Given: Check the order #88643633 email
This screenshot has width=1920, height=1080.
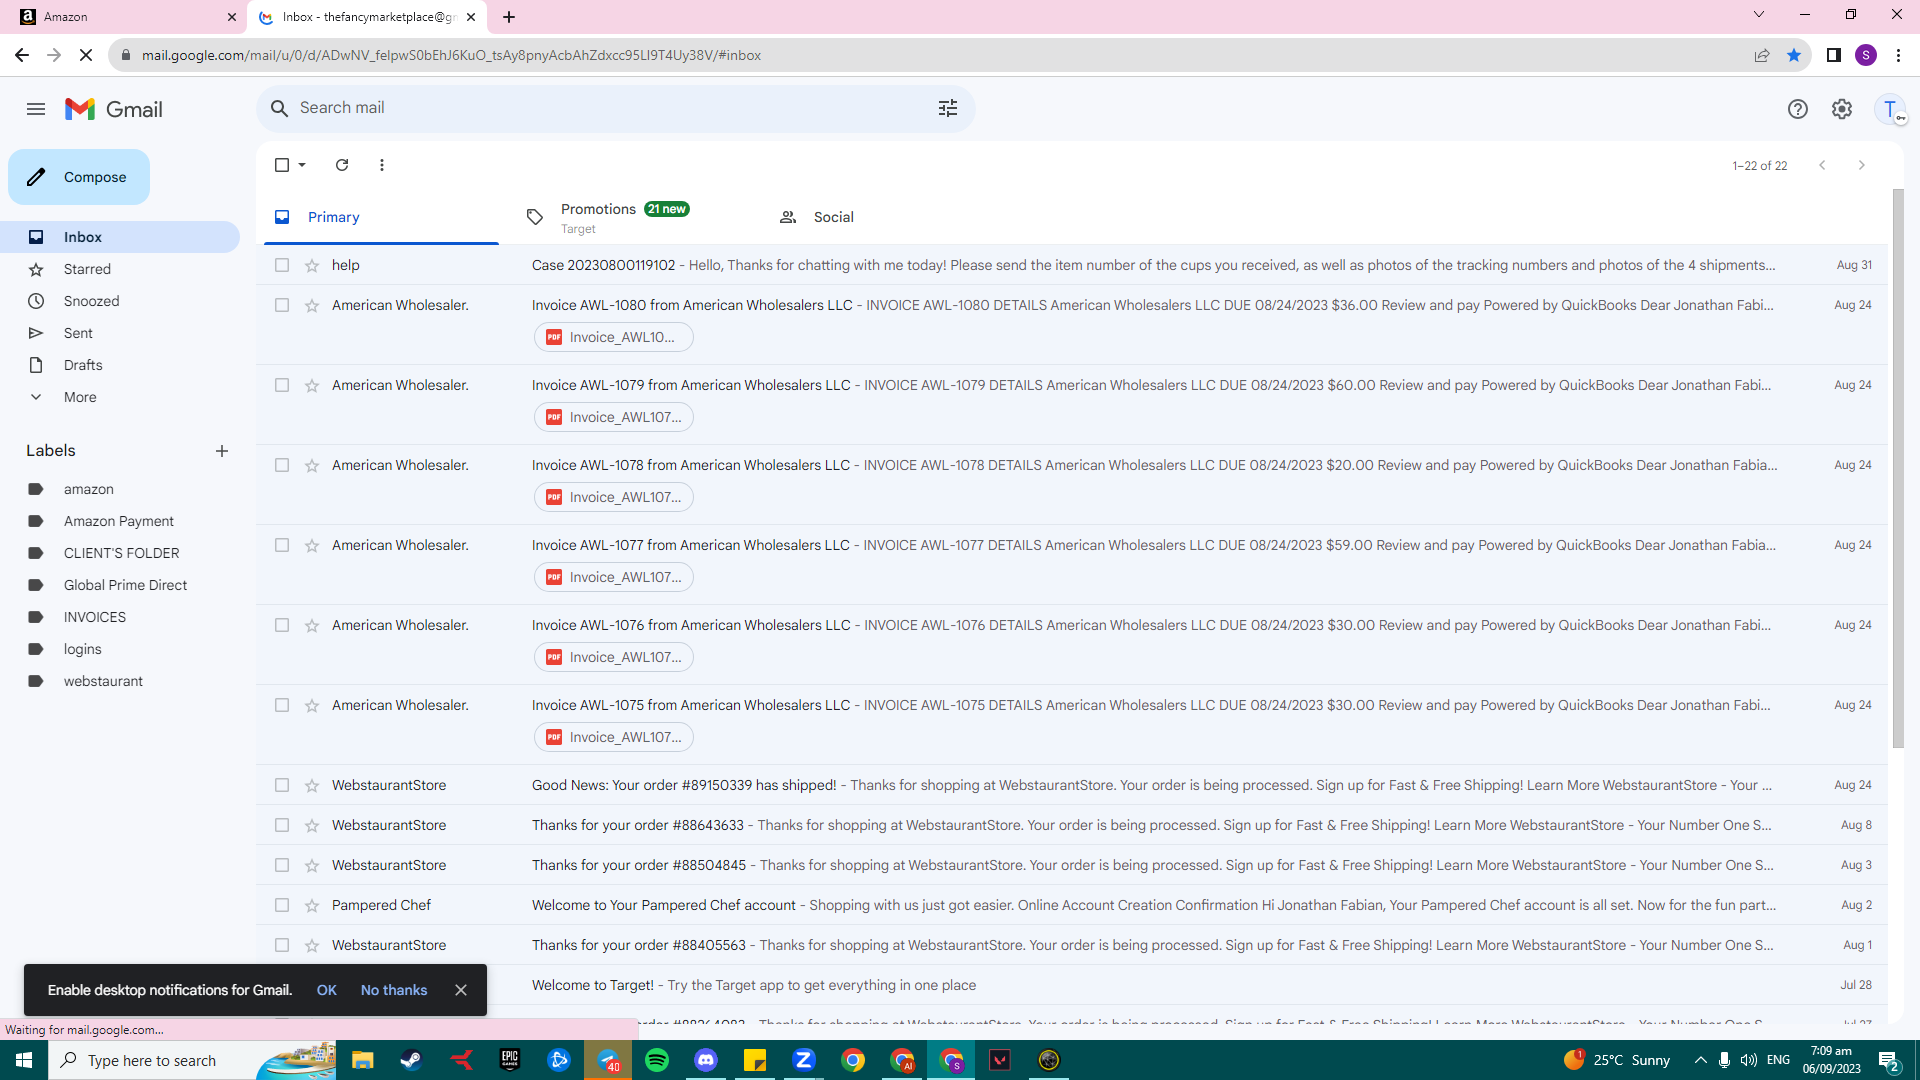Looking at the screenshot, I should point(282,825).
